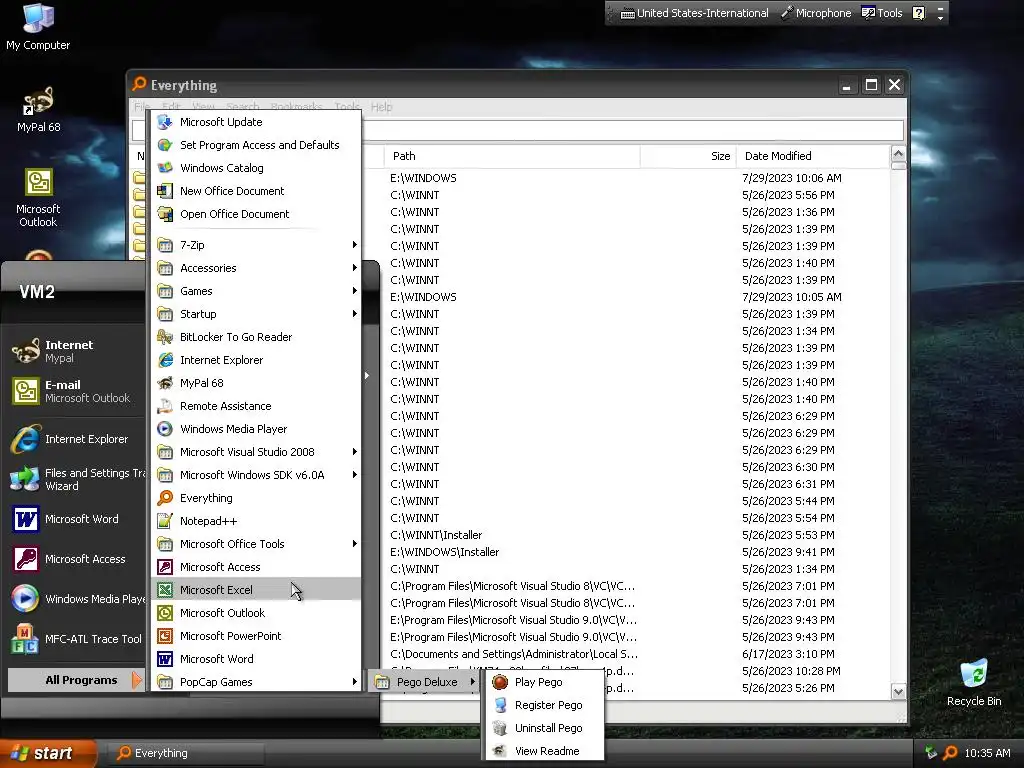This screenshot has height=768, width=1024.
Task: Open Microsoft Outlook desktop icon
Action: (x=38, y=197)
